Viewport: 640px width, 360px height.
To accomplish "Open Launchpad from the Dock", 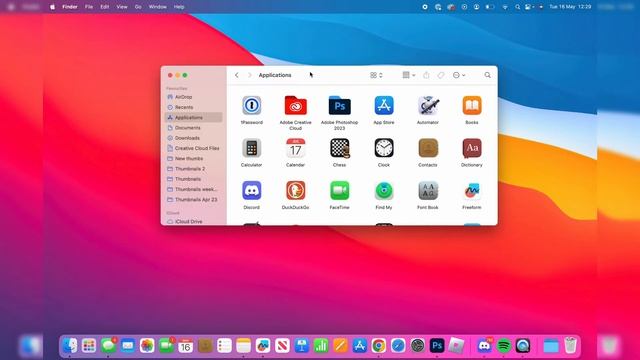I will (89, 346).
